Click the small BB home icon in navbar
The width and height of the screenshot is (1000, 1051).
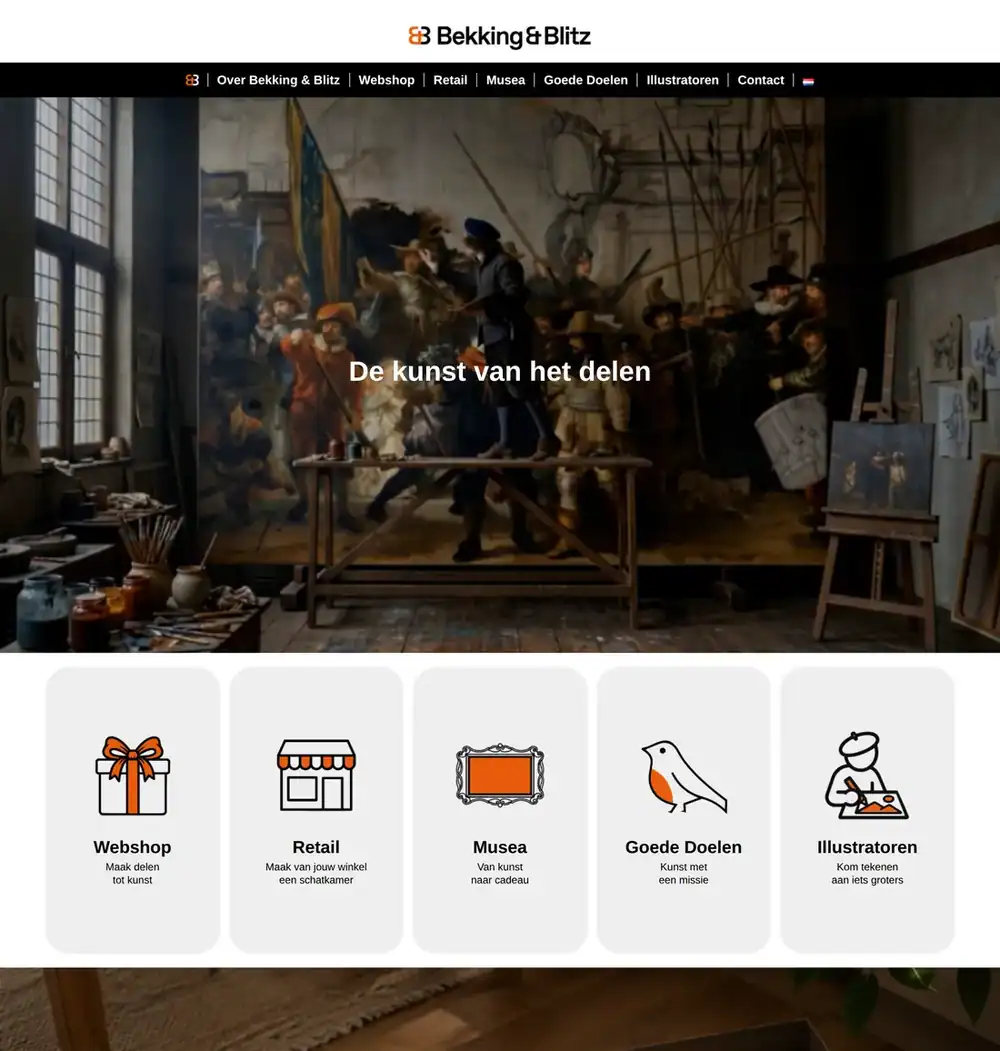tap(192, 80)
